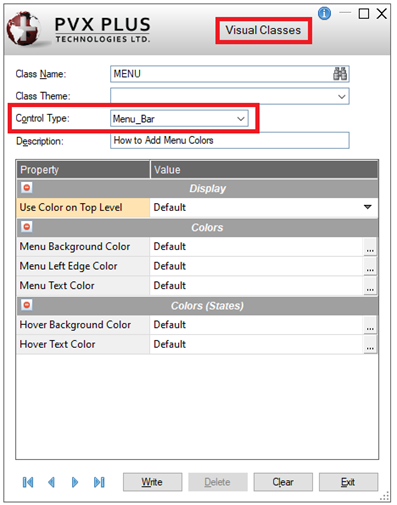397x505 pixels.
Task: Click the Clear button
Action: pyautogui.click(x=283, y=482)
